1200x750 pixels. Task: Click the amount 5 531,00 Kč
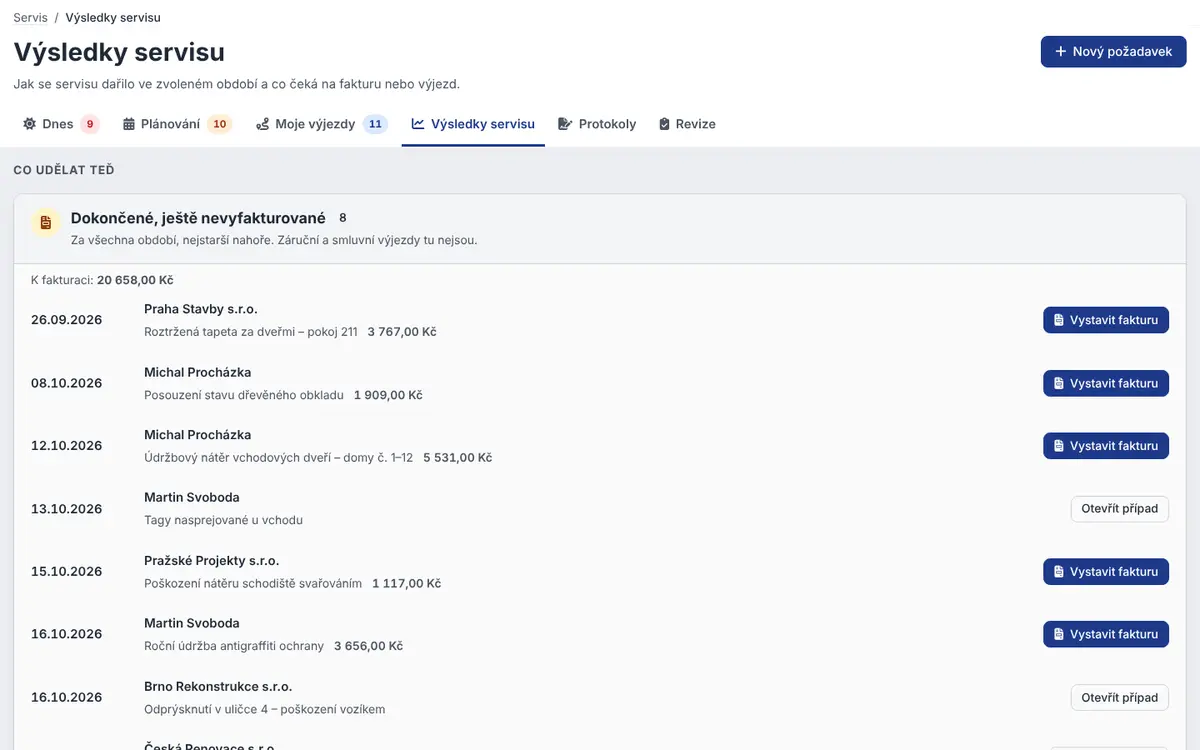click(457, 458)
